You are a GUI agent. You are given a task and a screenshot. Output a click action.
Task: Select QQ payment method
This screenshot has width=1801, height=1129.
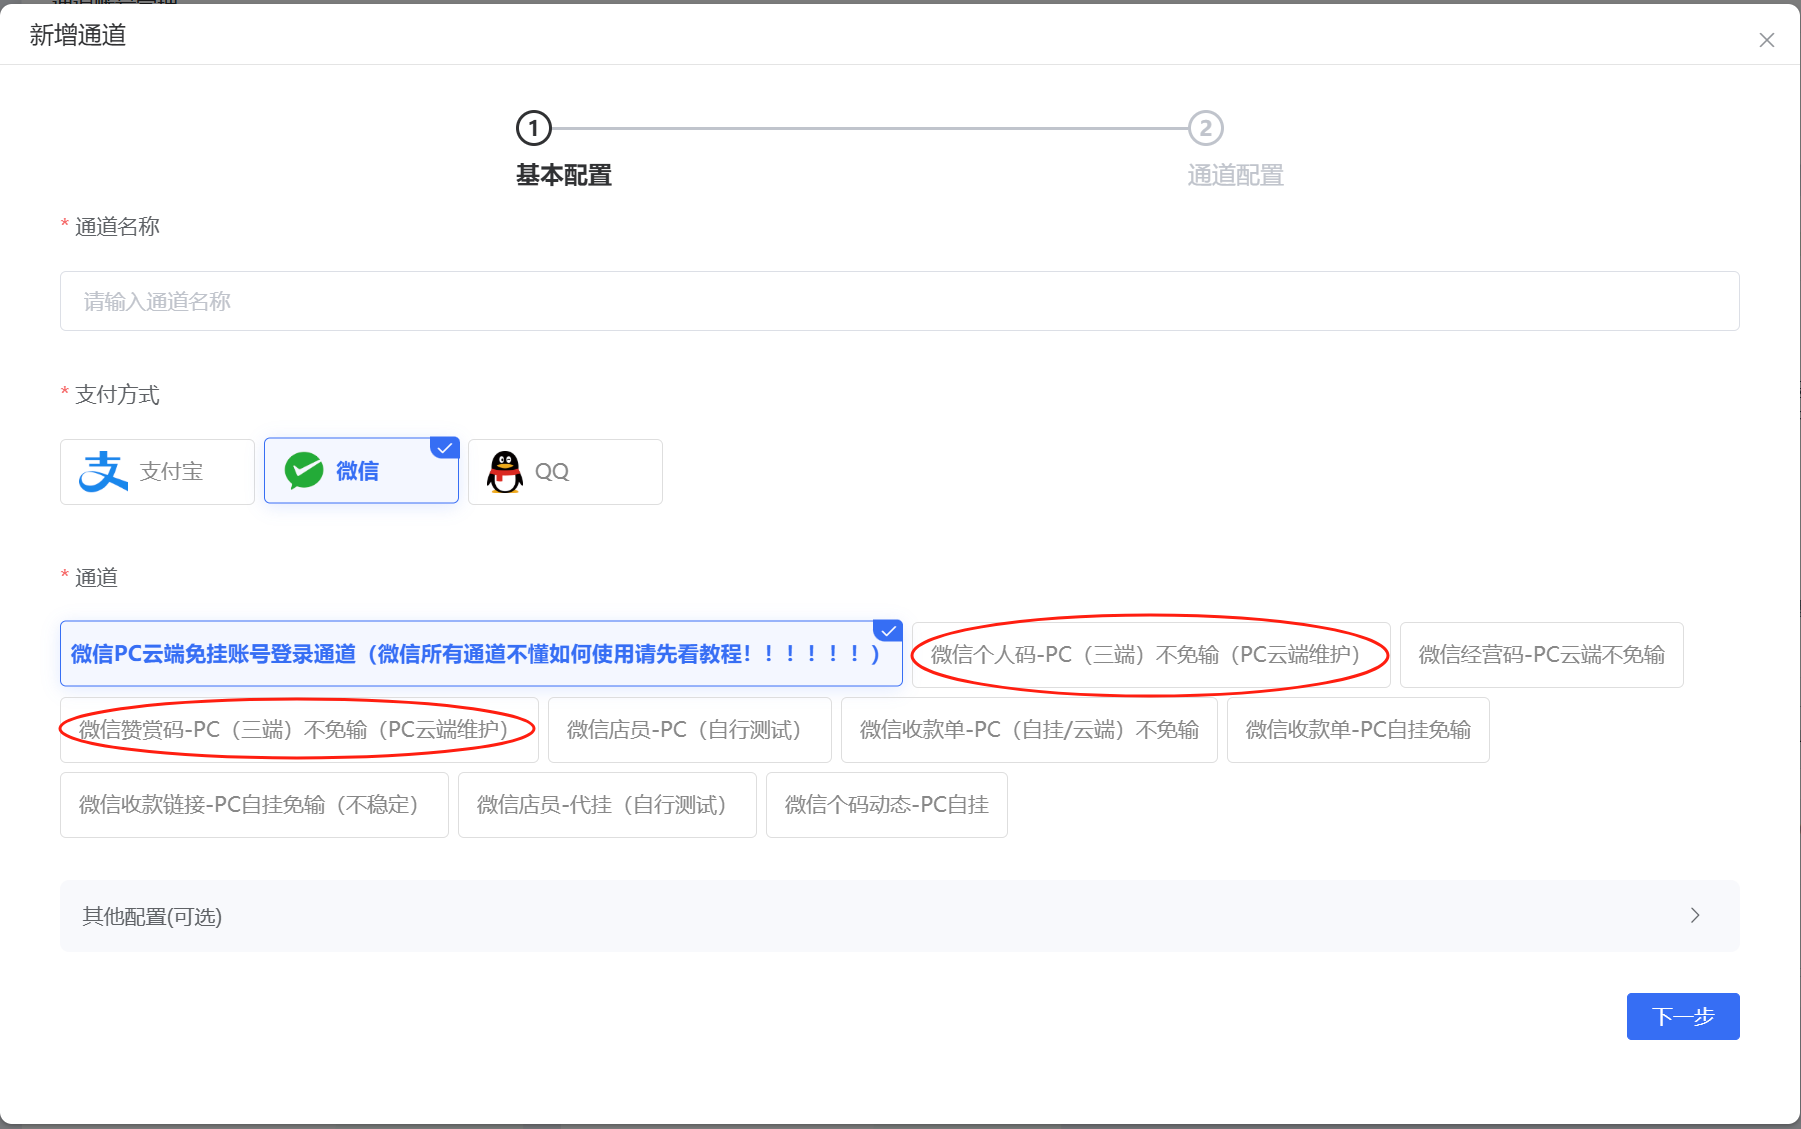tap(565, 472)
